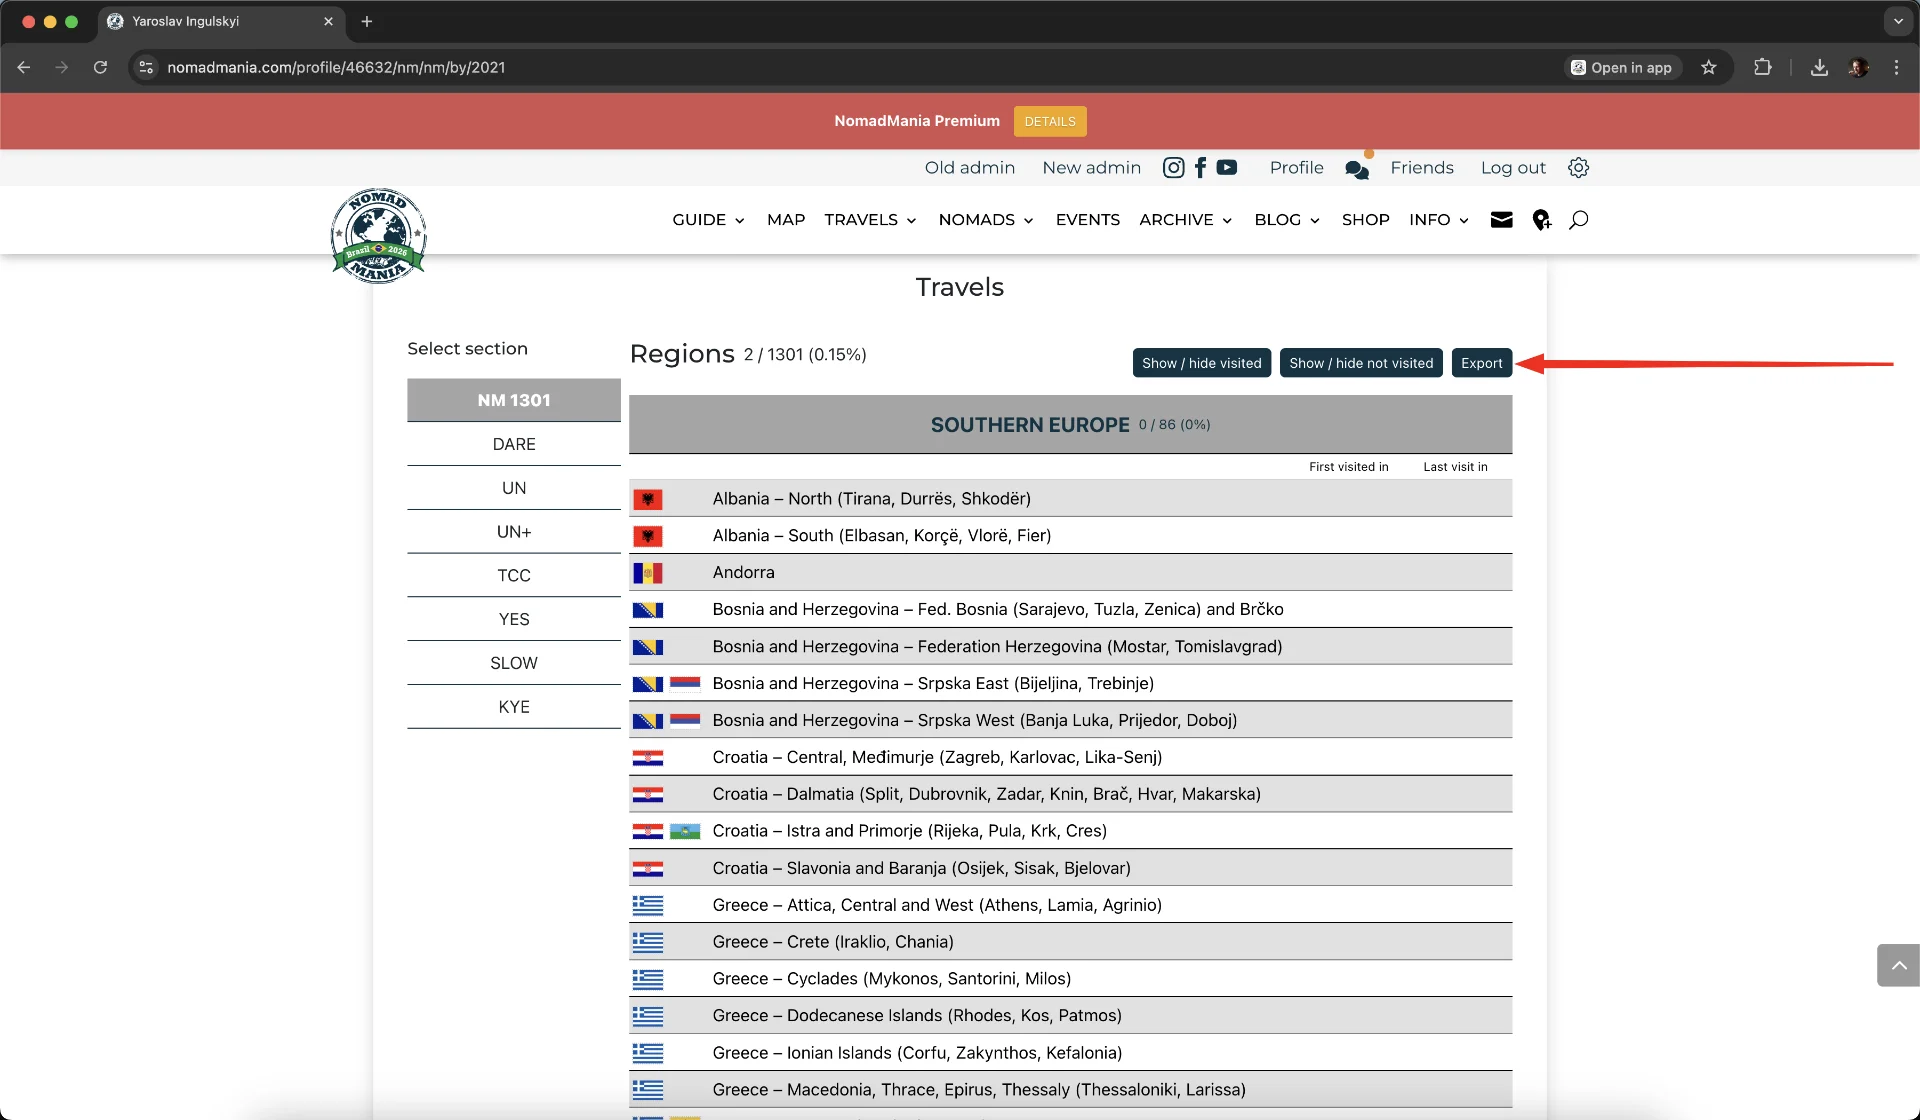
Task: Open the search magnifier icon
Action: [1578, 220]
